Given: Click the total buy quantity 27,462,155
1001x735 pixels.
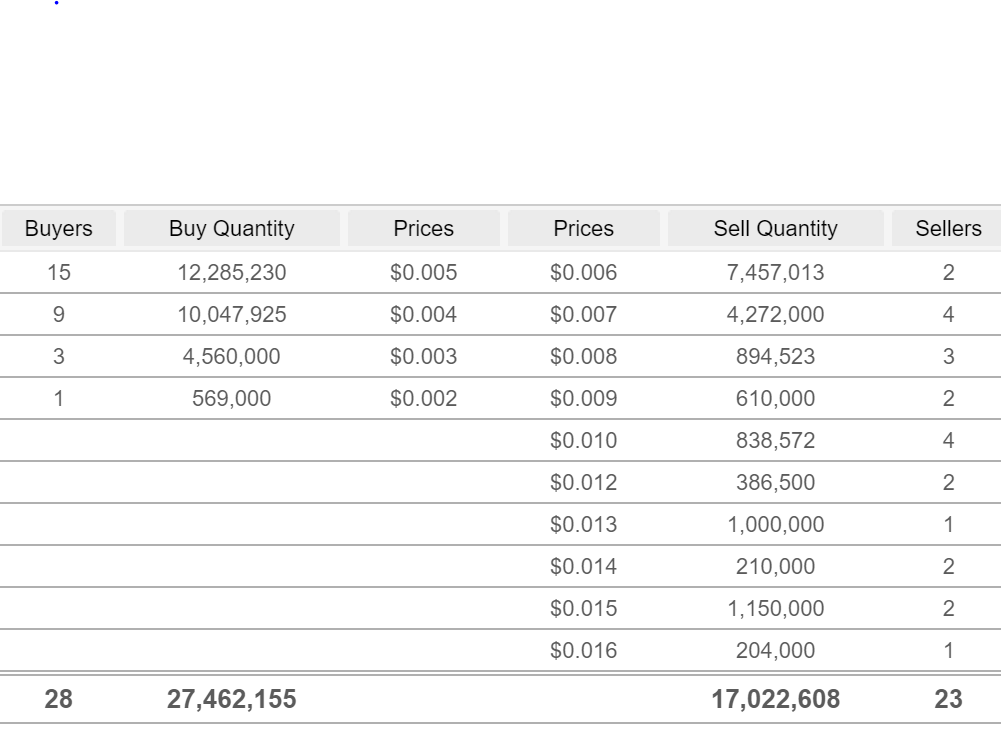Looking at the screenshot, I should 232,699.
